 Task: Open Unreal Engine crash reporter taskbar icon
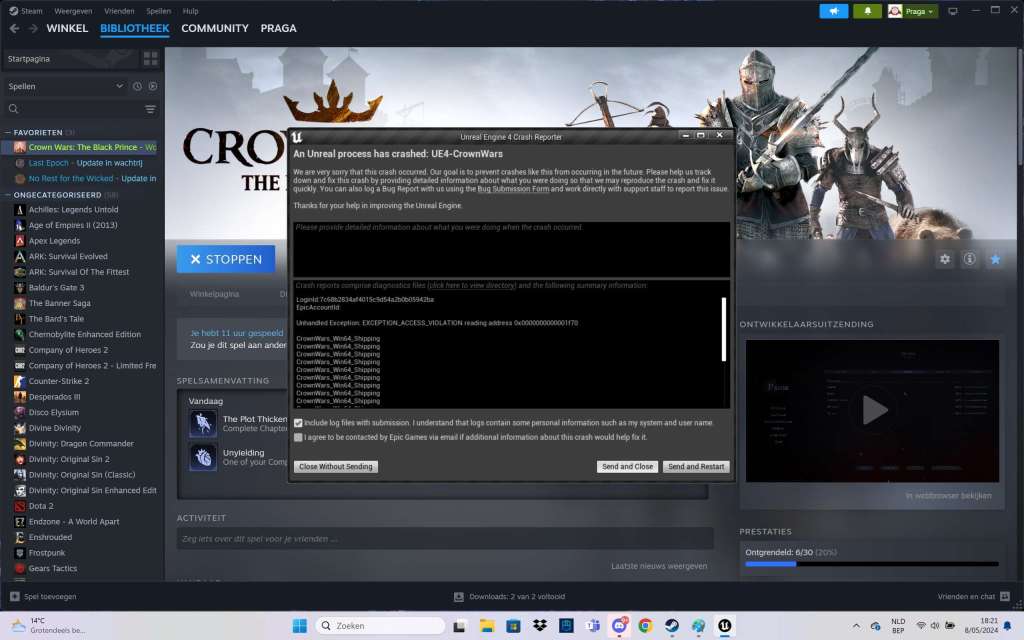[724, 626]
